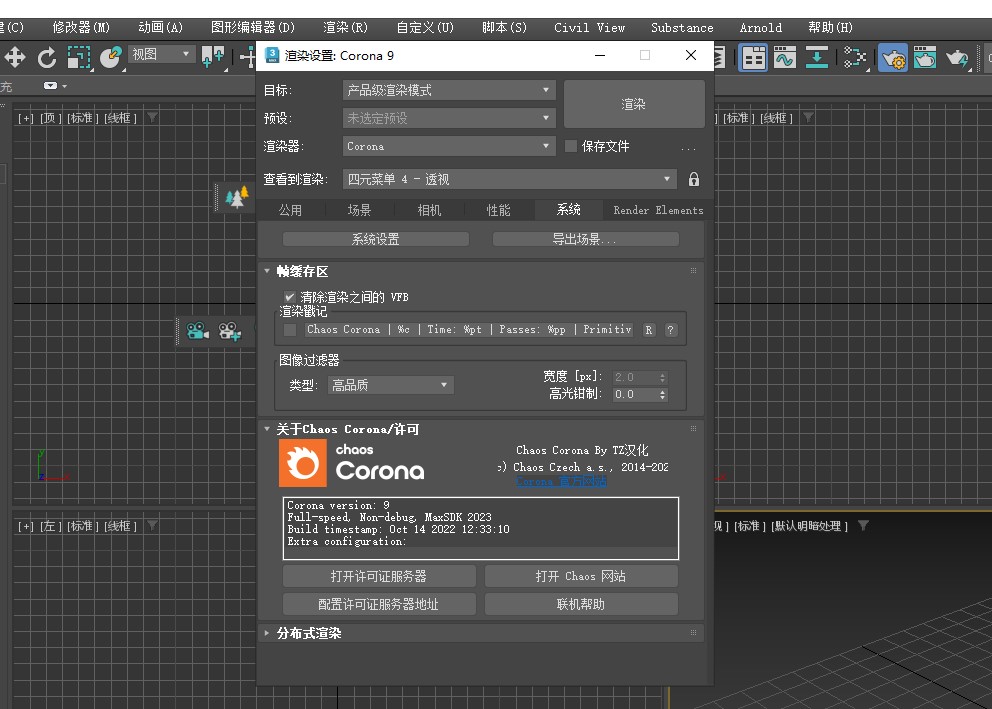The image size is (992, 709).
Task: Render the scene with the teapot lightning icon
Action: tap(958, 57)
